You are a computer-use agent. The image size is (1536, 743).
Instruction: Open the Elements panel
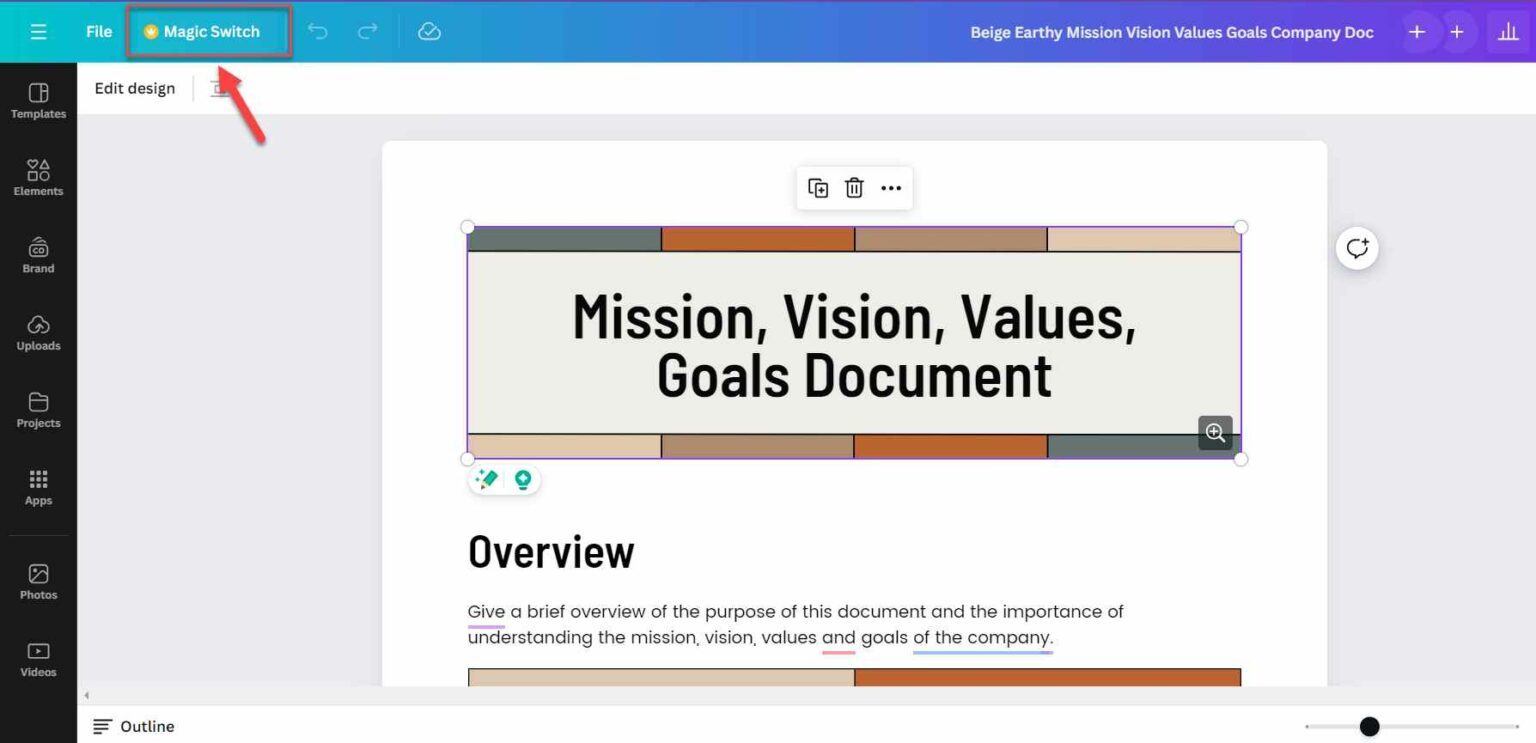pyautogui.click(x=38, y=177)
